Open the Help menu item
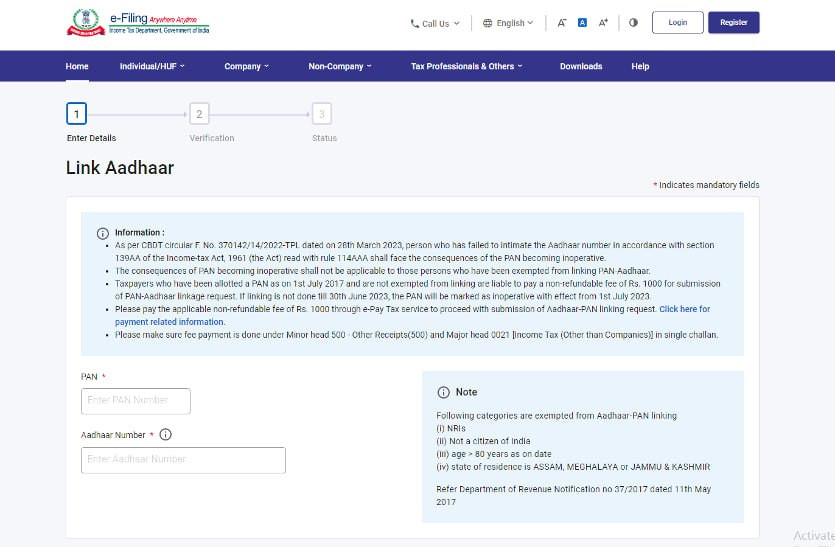835x547 pixels. pos(640,66)
